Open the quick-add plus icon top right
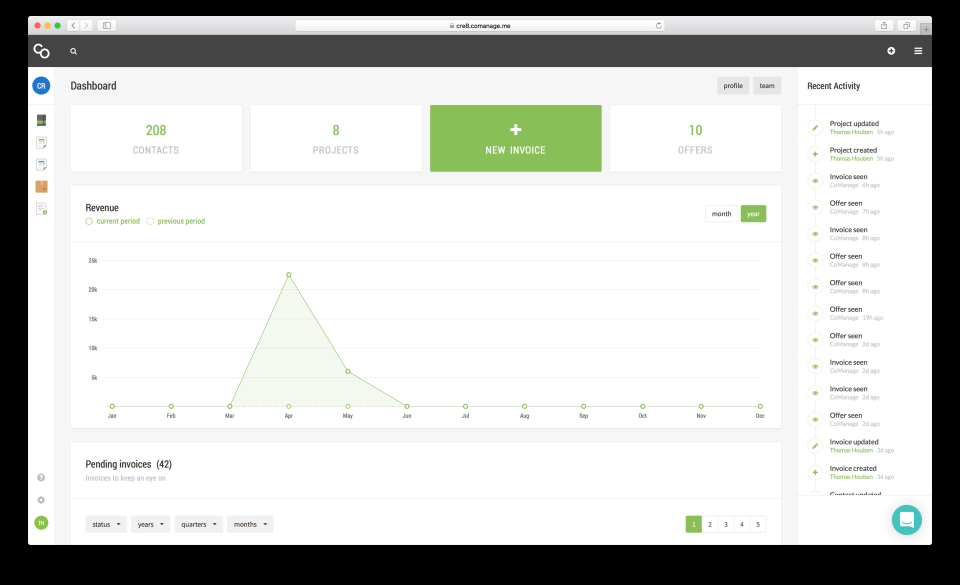 (x=891, y=50)
